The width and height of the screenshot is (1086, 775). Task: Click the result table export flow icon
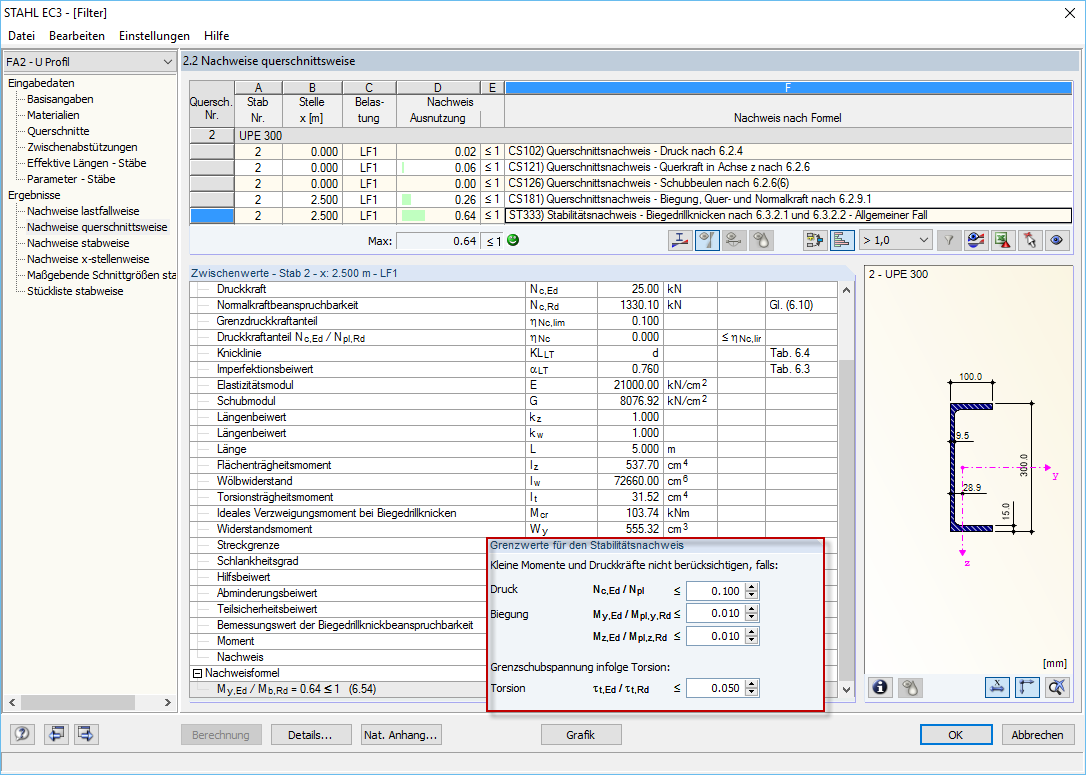click(x=815, y=240)
